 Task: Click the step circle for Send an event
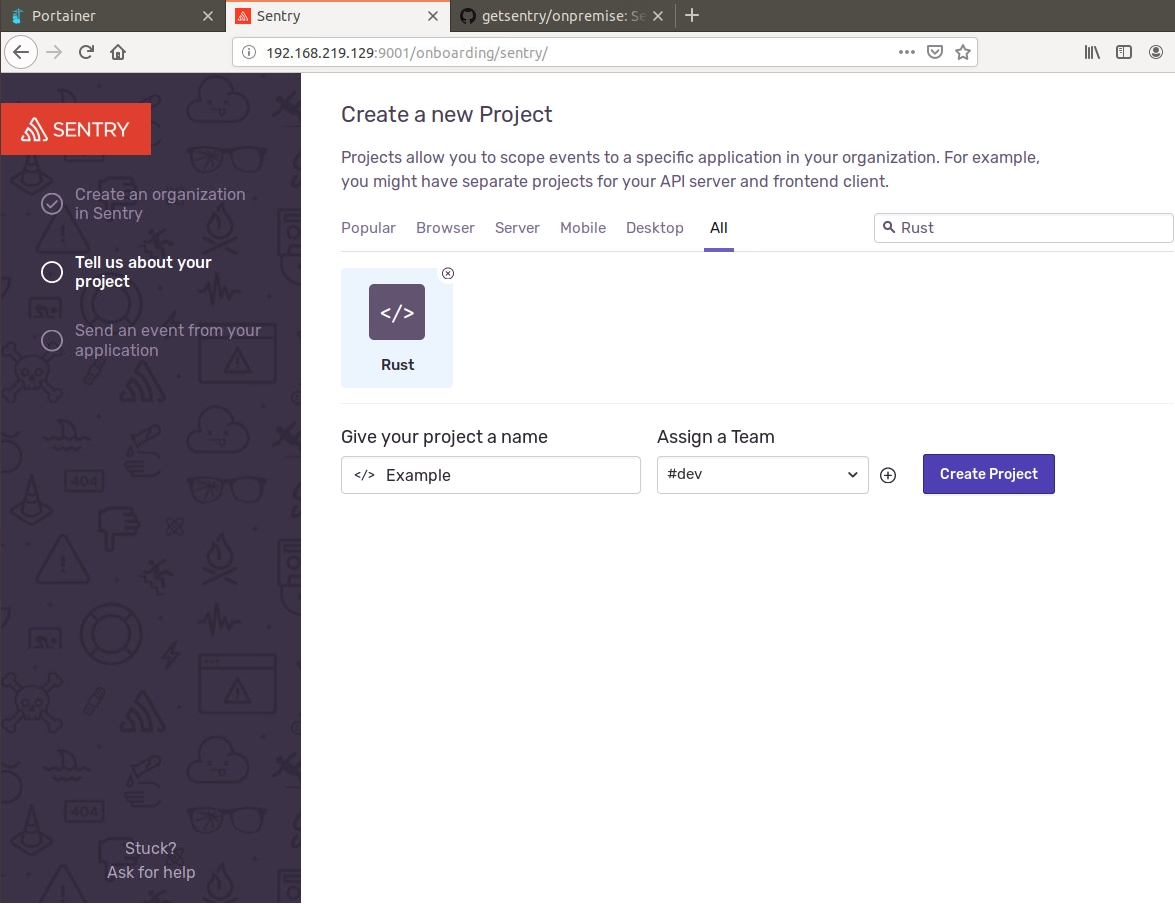(52, 340)
